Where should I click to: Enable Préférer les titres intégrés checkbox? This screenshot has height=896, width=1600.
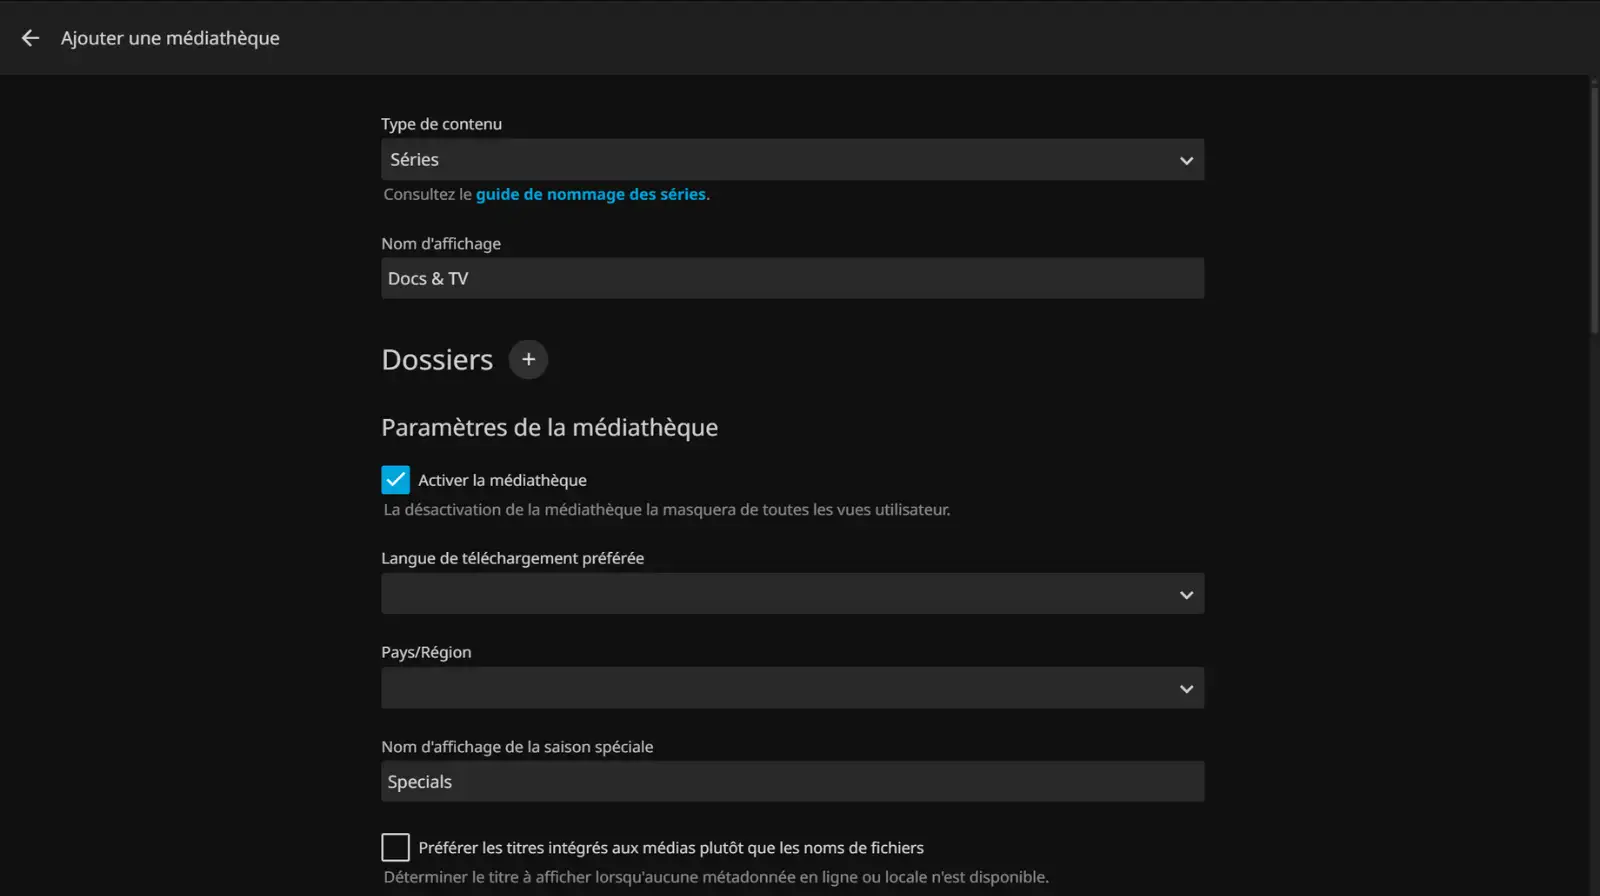395,848
